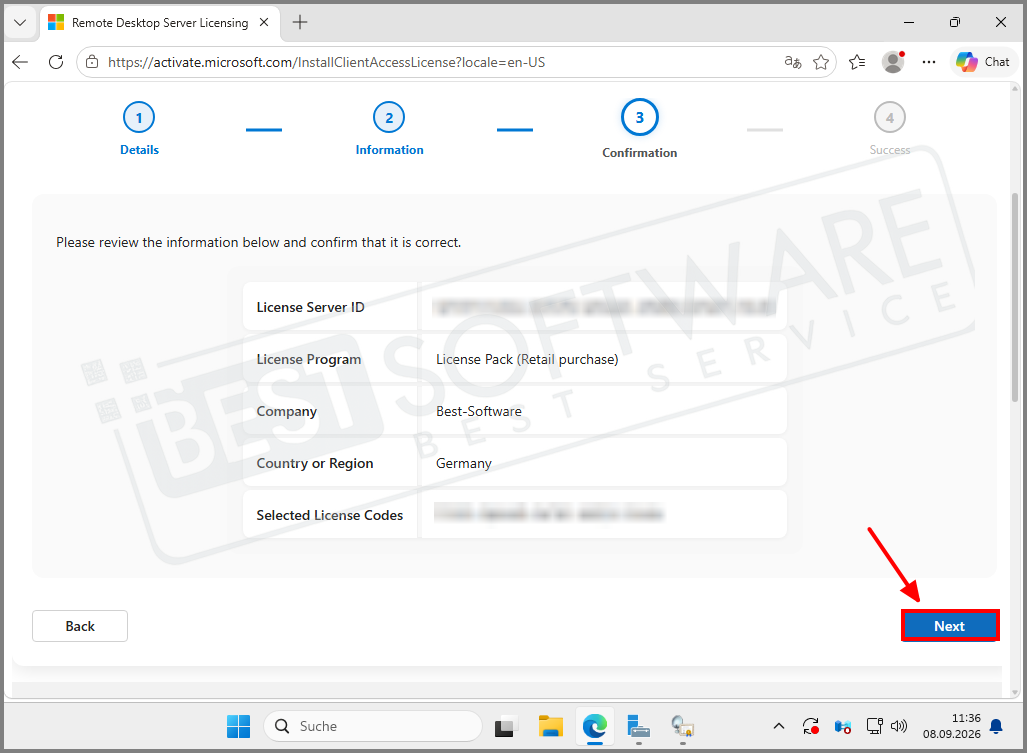Click the tray icon right of sync
1027x753 pixels.
pyautogui.click(x=842, y=726)
